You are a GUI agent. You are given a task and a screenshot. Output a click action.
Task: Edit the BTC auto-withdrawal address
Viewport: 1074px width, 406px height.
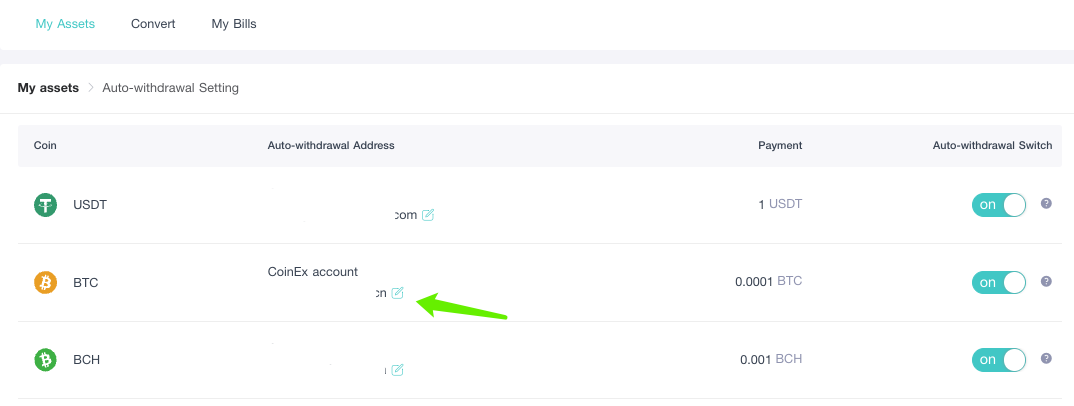click(398, 293)
